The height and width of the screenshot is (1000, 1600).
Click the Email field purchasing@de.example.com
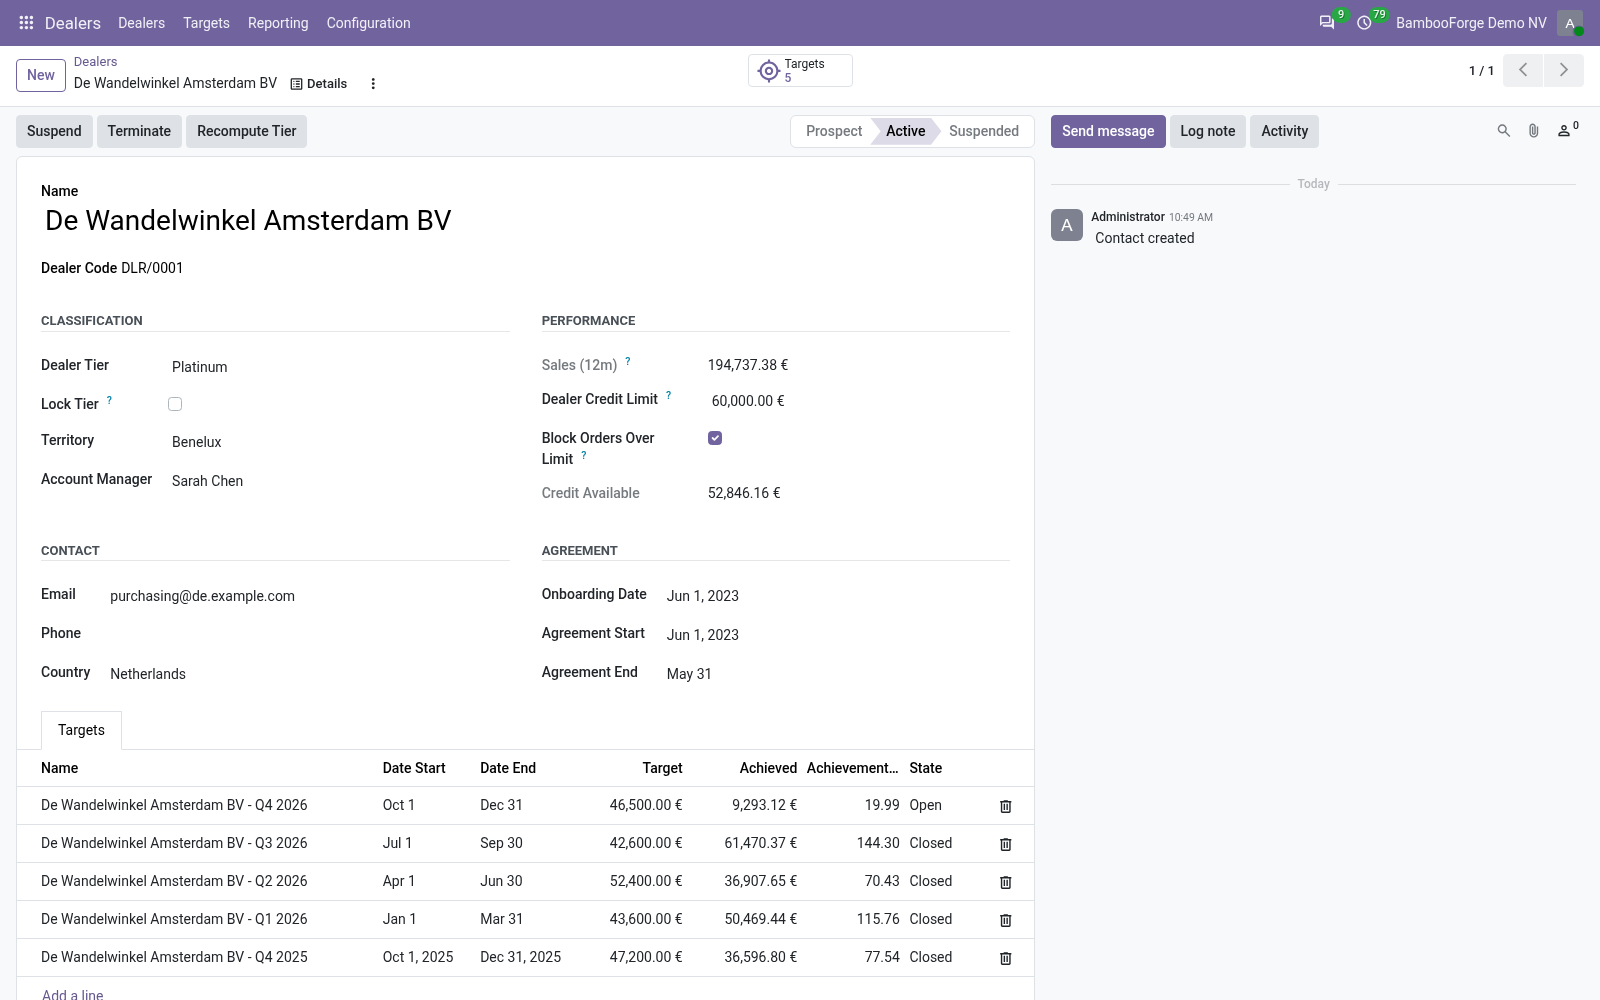pos(308,596)
